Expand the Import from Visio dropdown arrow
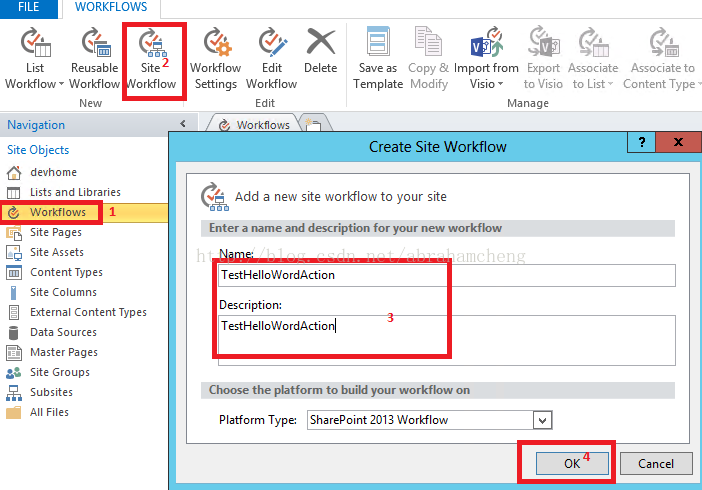Screen dimensions: 702x490 (x=500, y=84)
